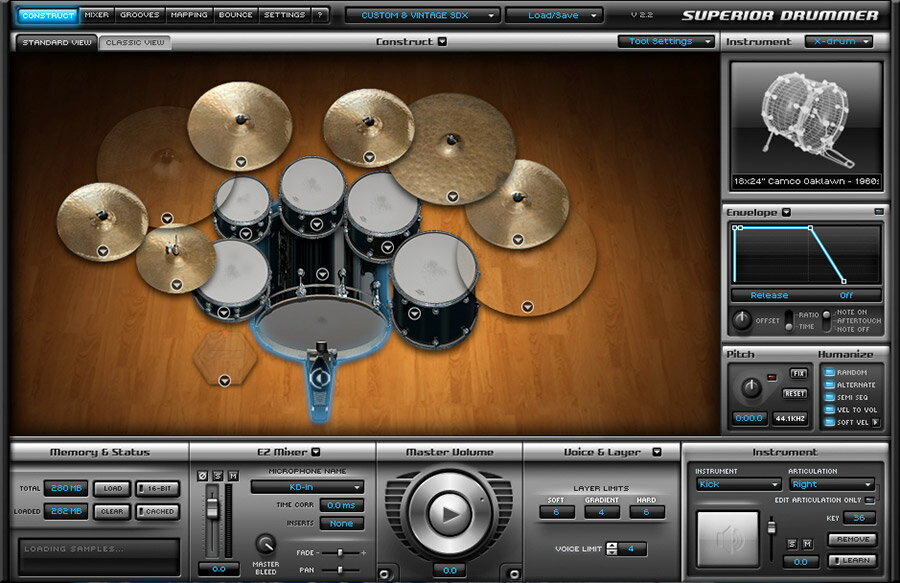900x583 pixels.
Task: Enable Edit Articulation Only
Action: click(x=870, y=500)
